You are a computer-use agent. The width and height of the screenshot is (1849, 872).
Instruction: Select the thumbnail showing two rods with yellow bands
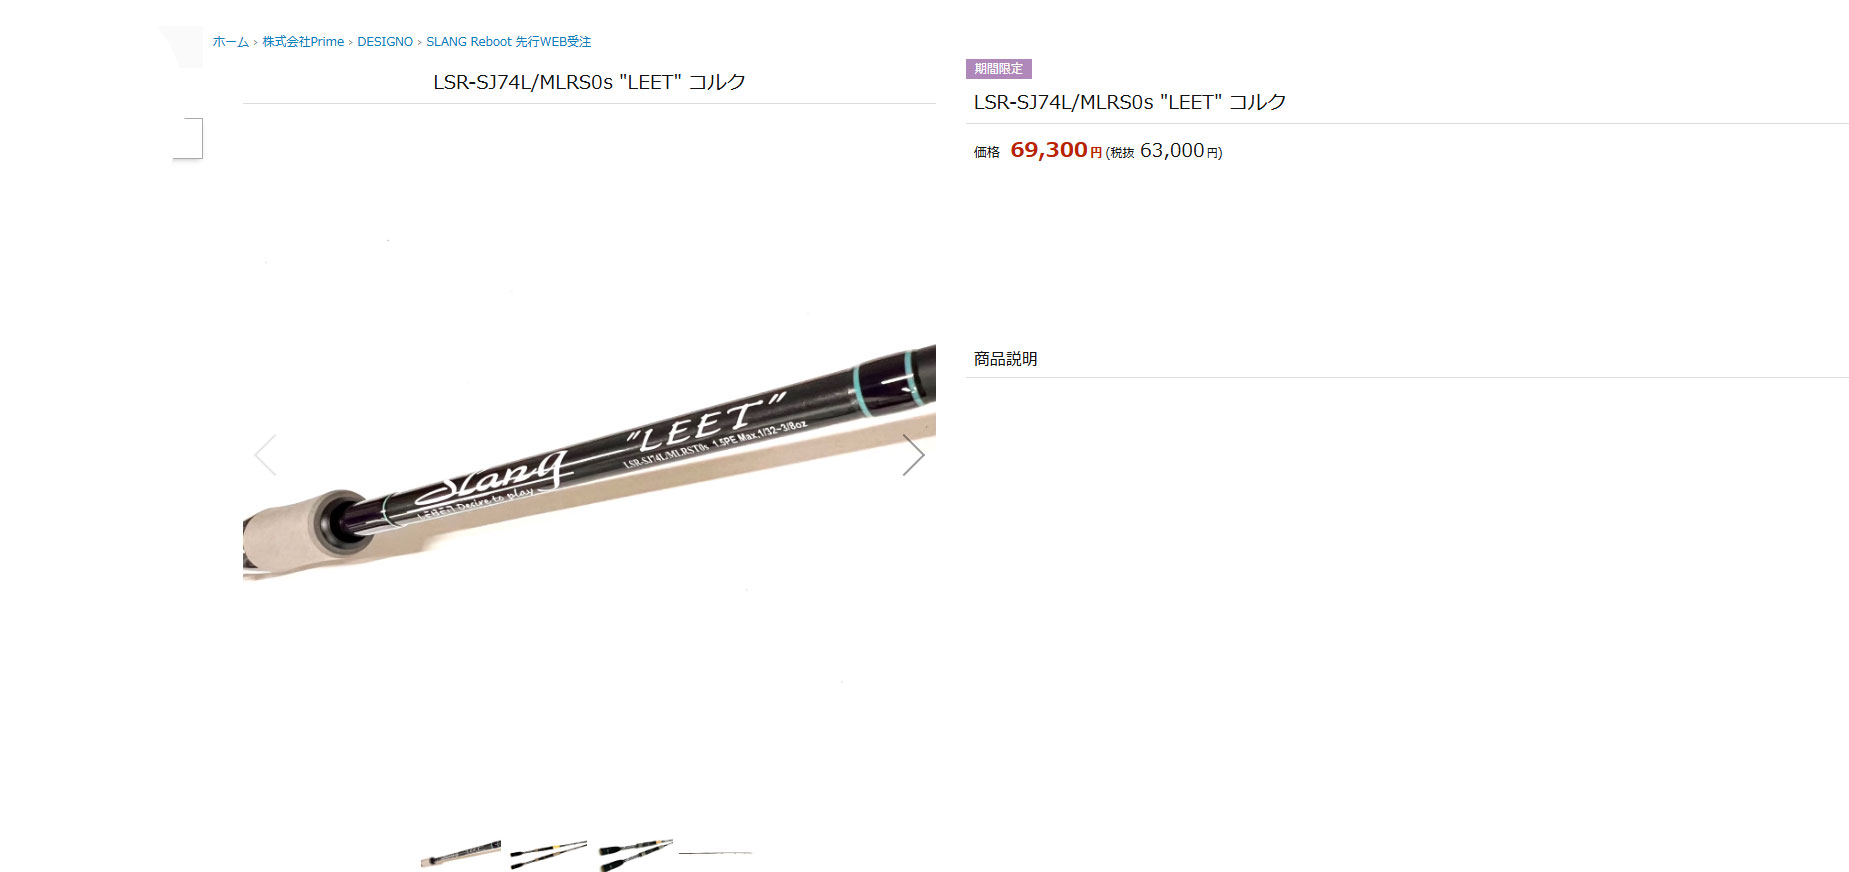(548, 854)
